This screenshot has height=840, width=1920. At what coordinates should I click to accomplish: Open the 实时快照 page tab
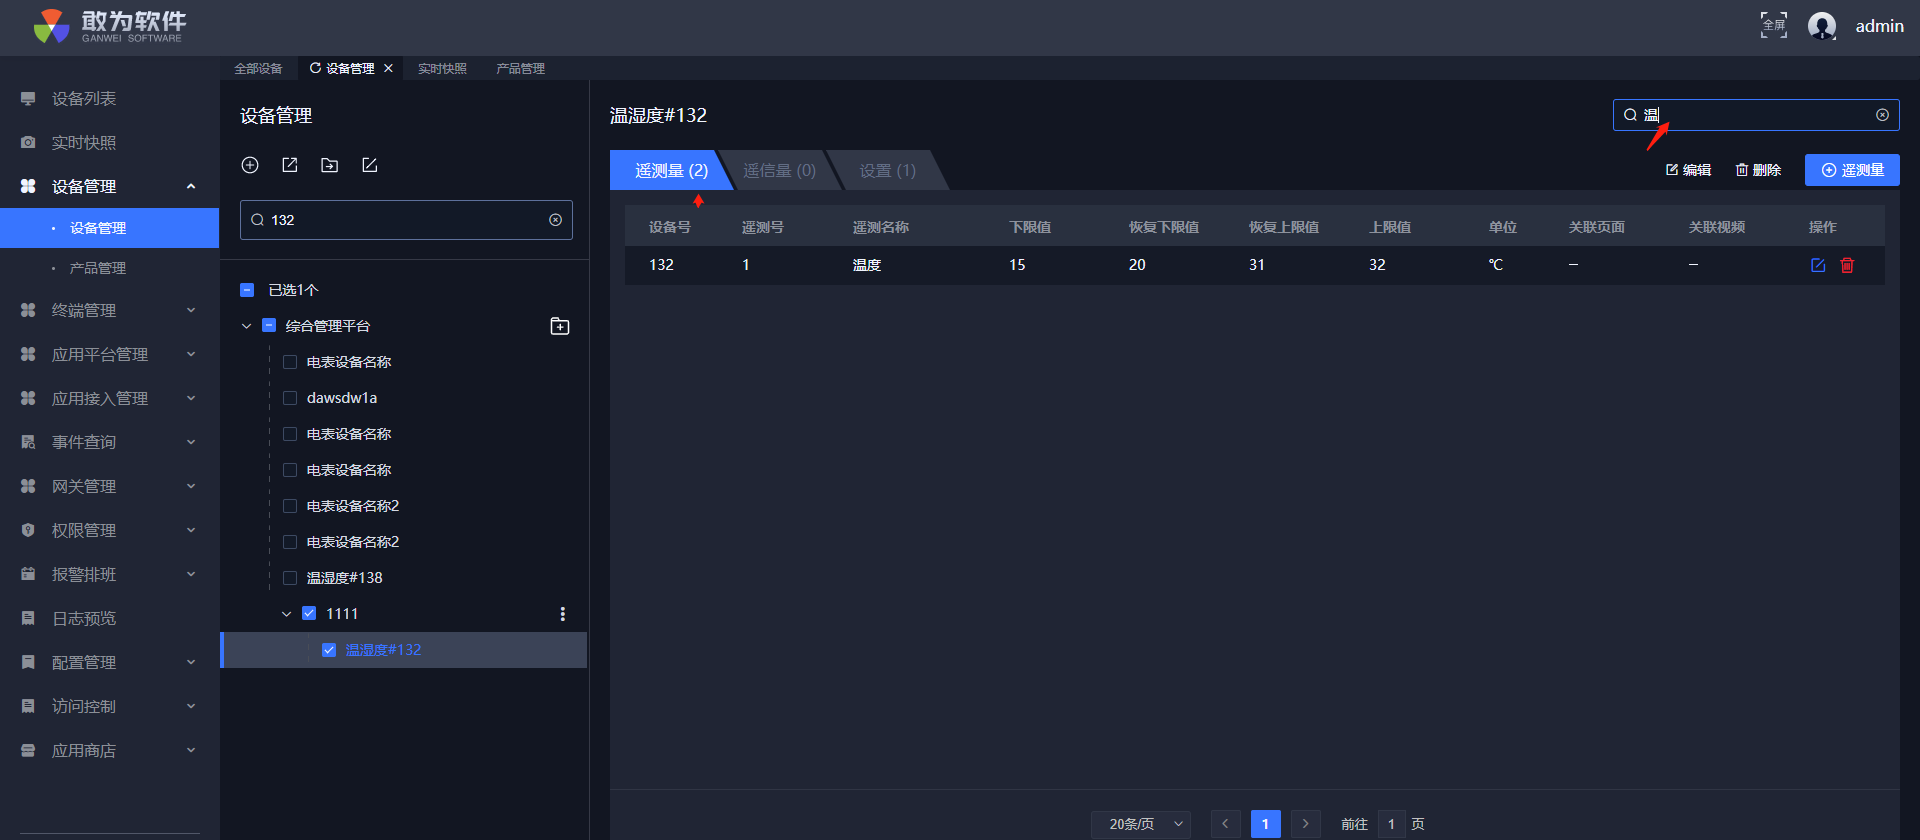(442, 69)
